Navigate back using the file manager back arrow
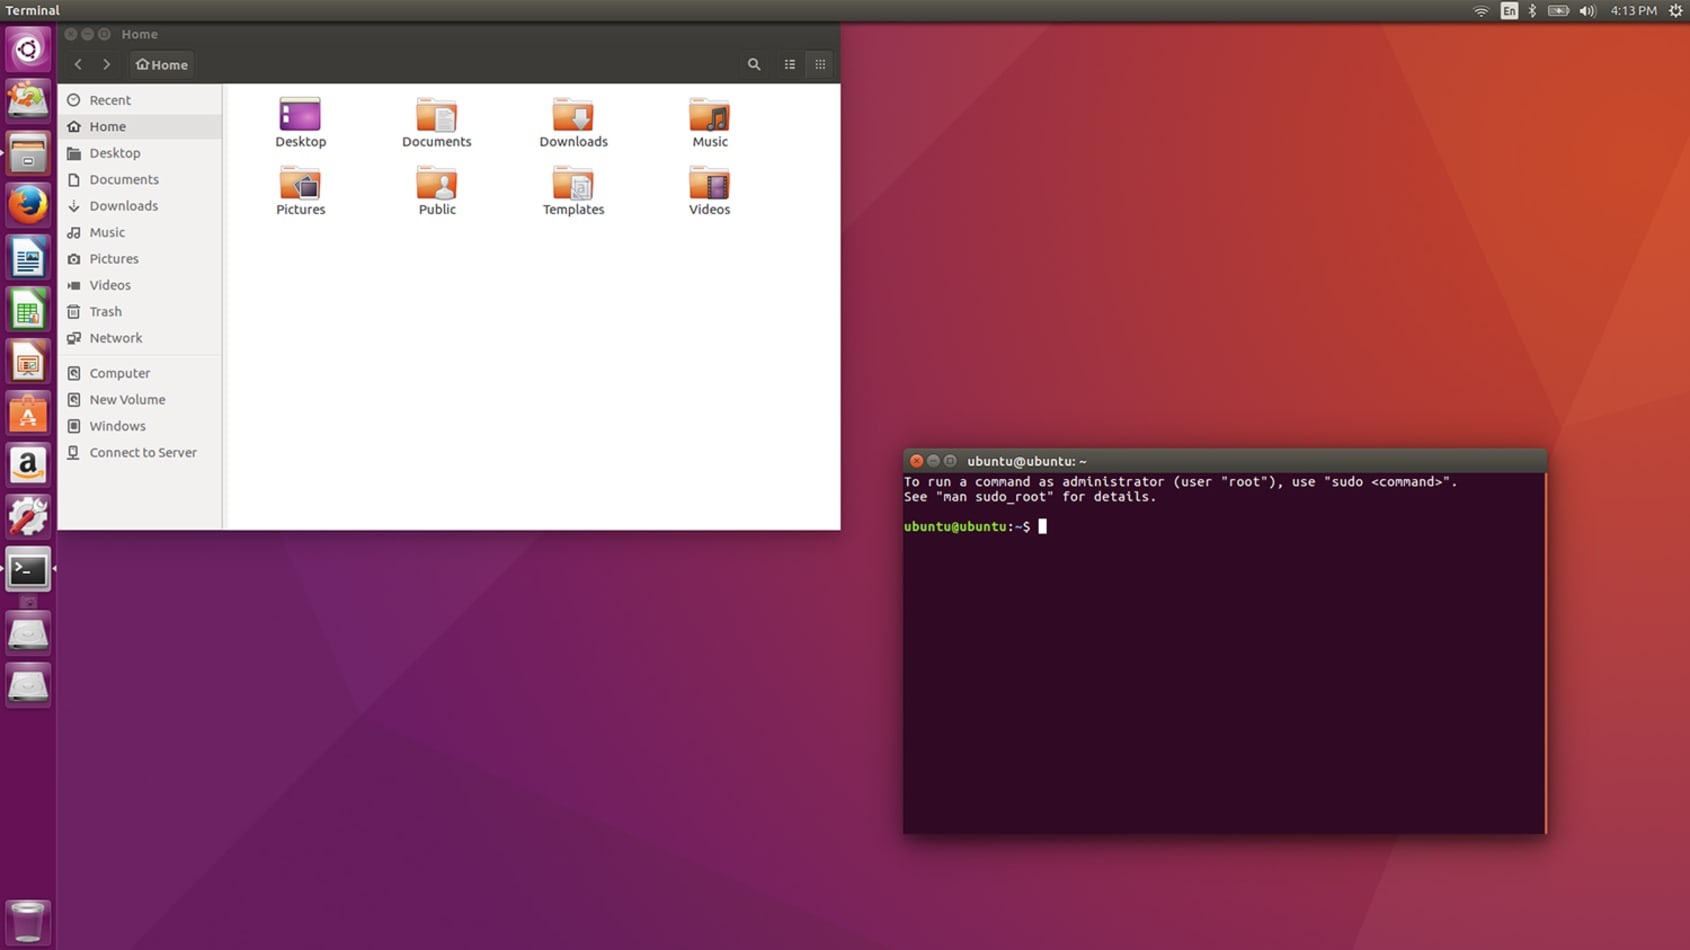1690x950 pixels. tap(78, 64)
